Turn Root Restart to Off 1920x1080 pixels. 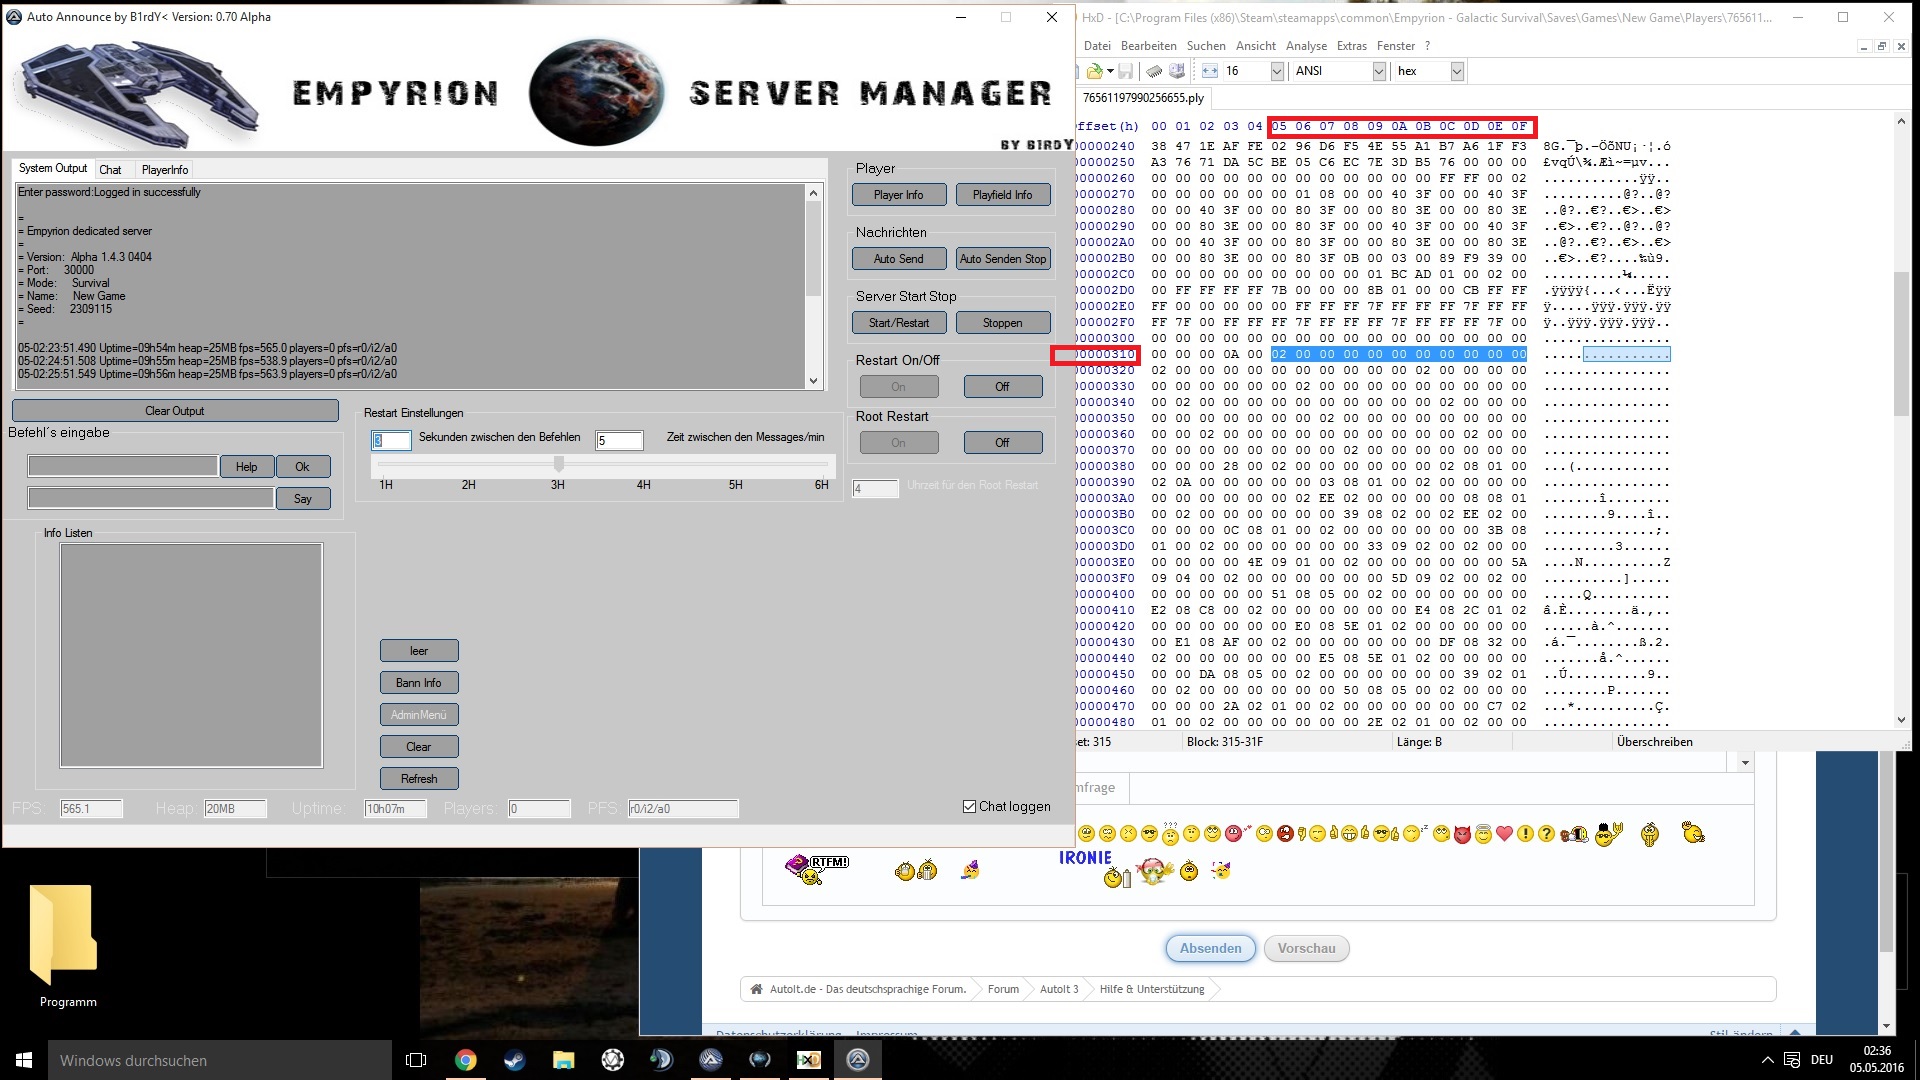(x=1002, y=443)
